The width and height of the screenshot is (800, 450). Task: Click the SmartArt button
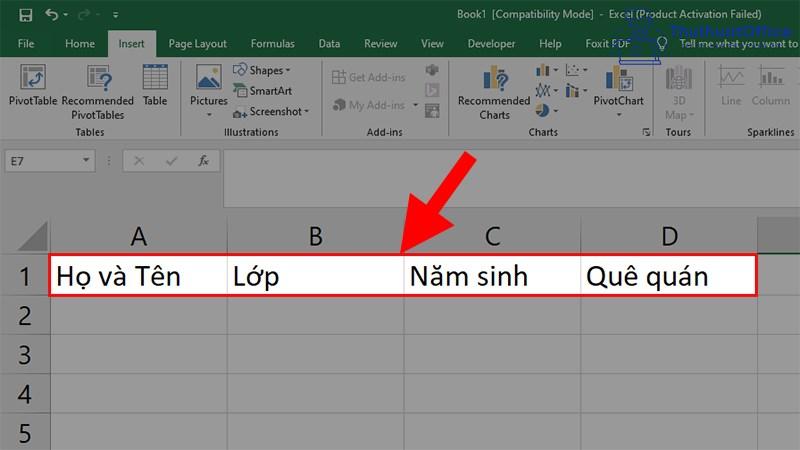263,91
